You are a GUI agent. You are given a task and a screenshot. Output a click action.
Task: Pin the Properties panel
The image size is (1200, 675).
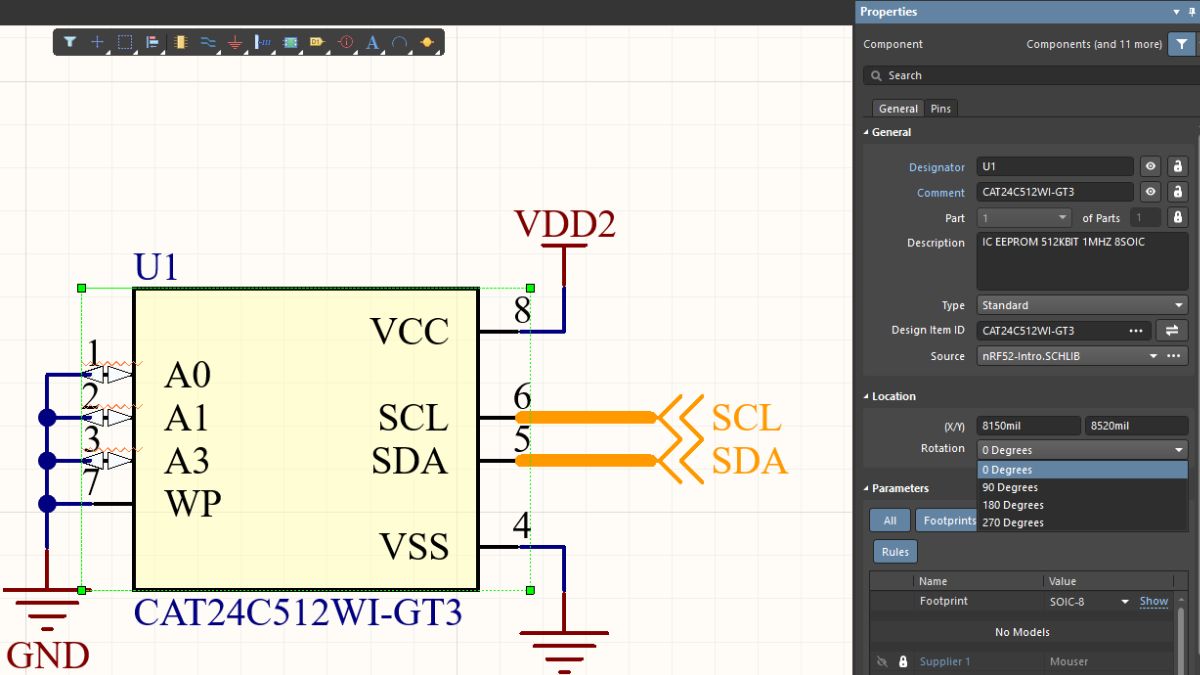point(1192,12)
